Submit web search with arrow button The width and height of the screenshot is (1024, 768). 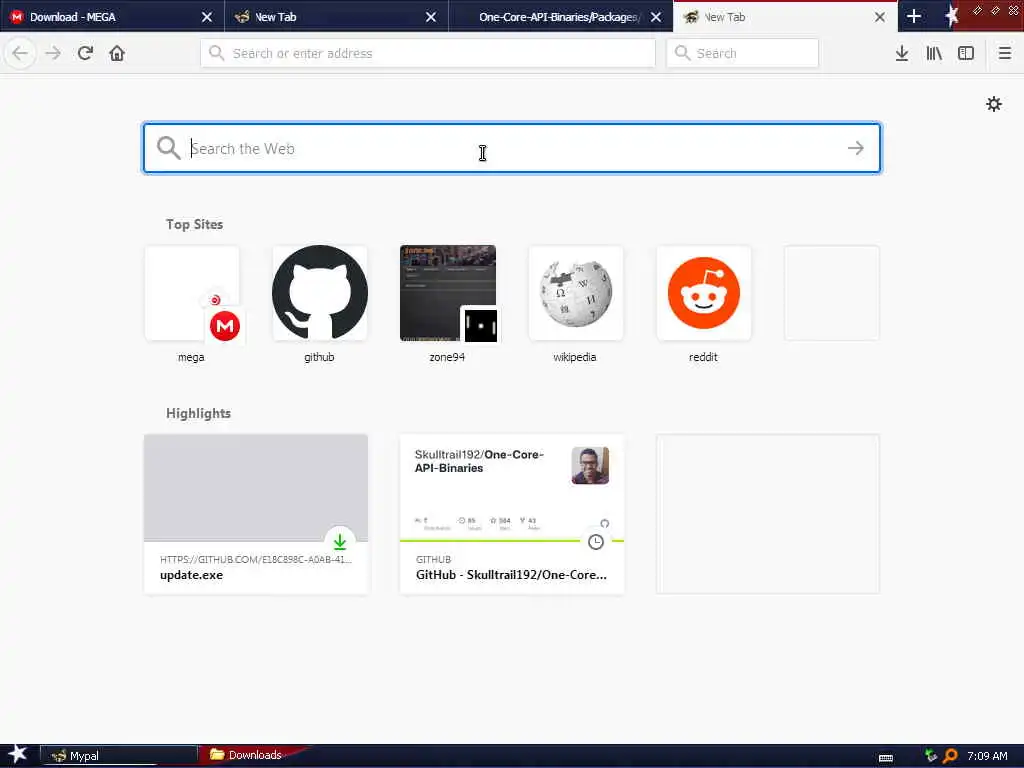click(856, 148)
